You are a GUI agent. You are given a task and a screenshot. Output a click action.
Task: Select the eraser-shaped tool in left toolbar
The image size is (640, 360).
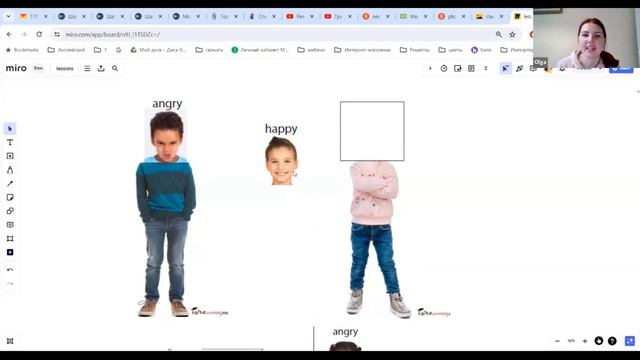[10, 211]
